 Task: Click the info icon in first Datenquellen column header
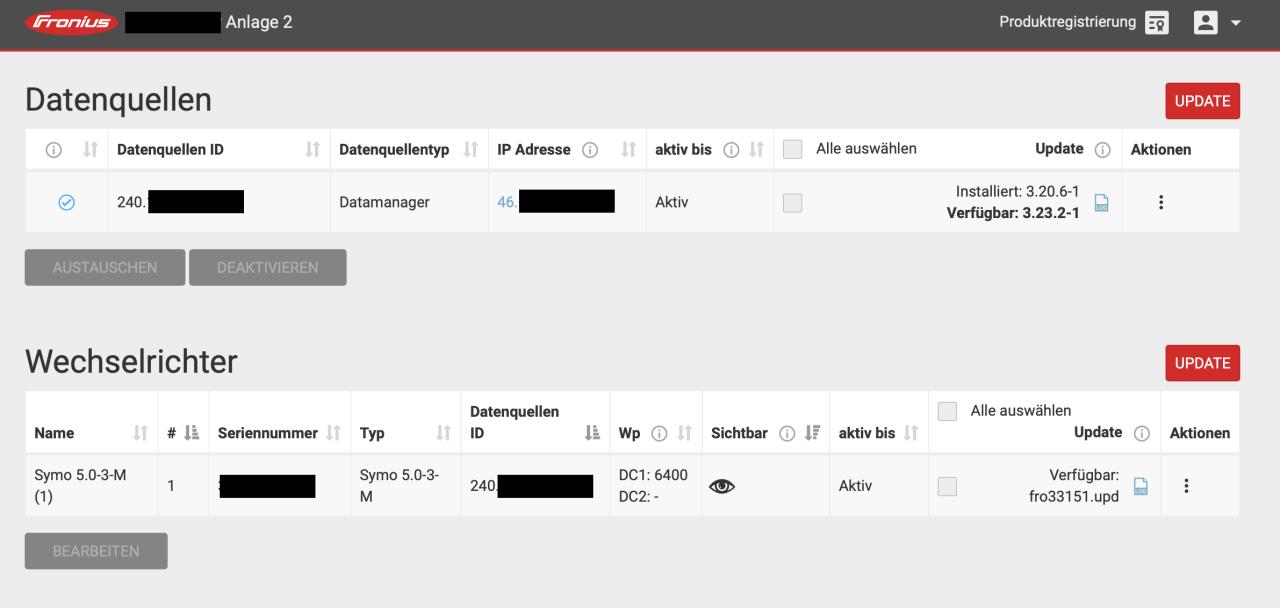tap(53, 150)
